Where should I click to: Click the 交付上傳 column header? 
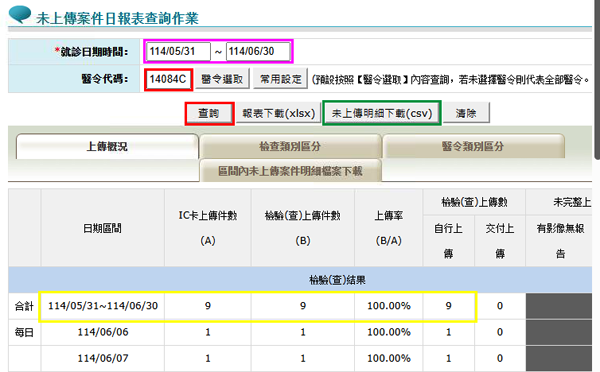click(500, 241)
